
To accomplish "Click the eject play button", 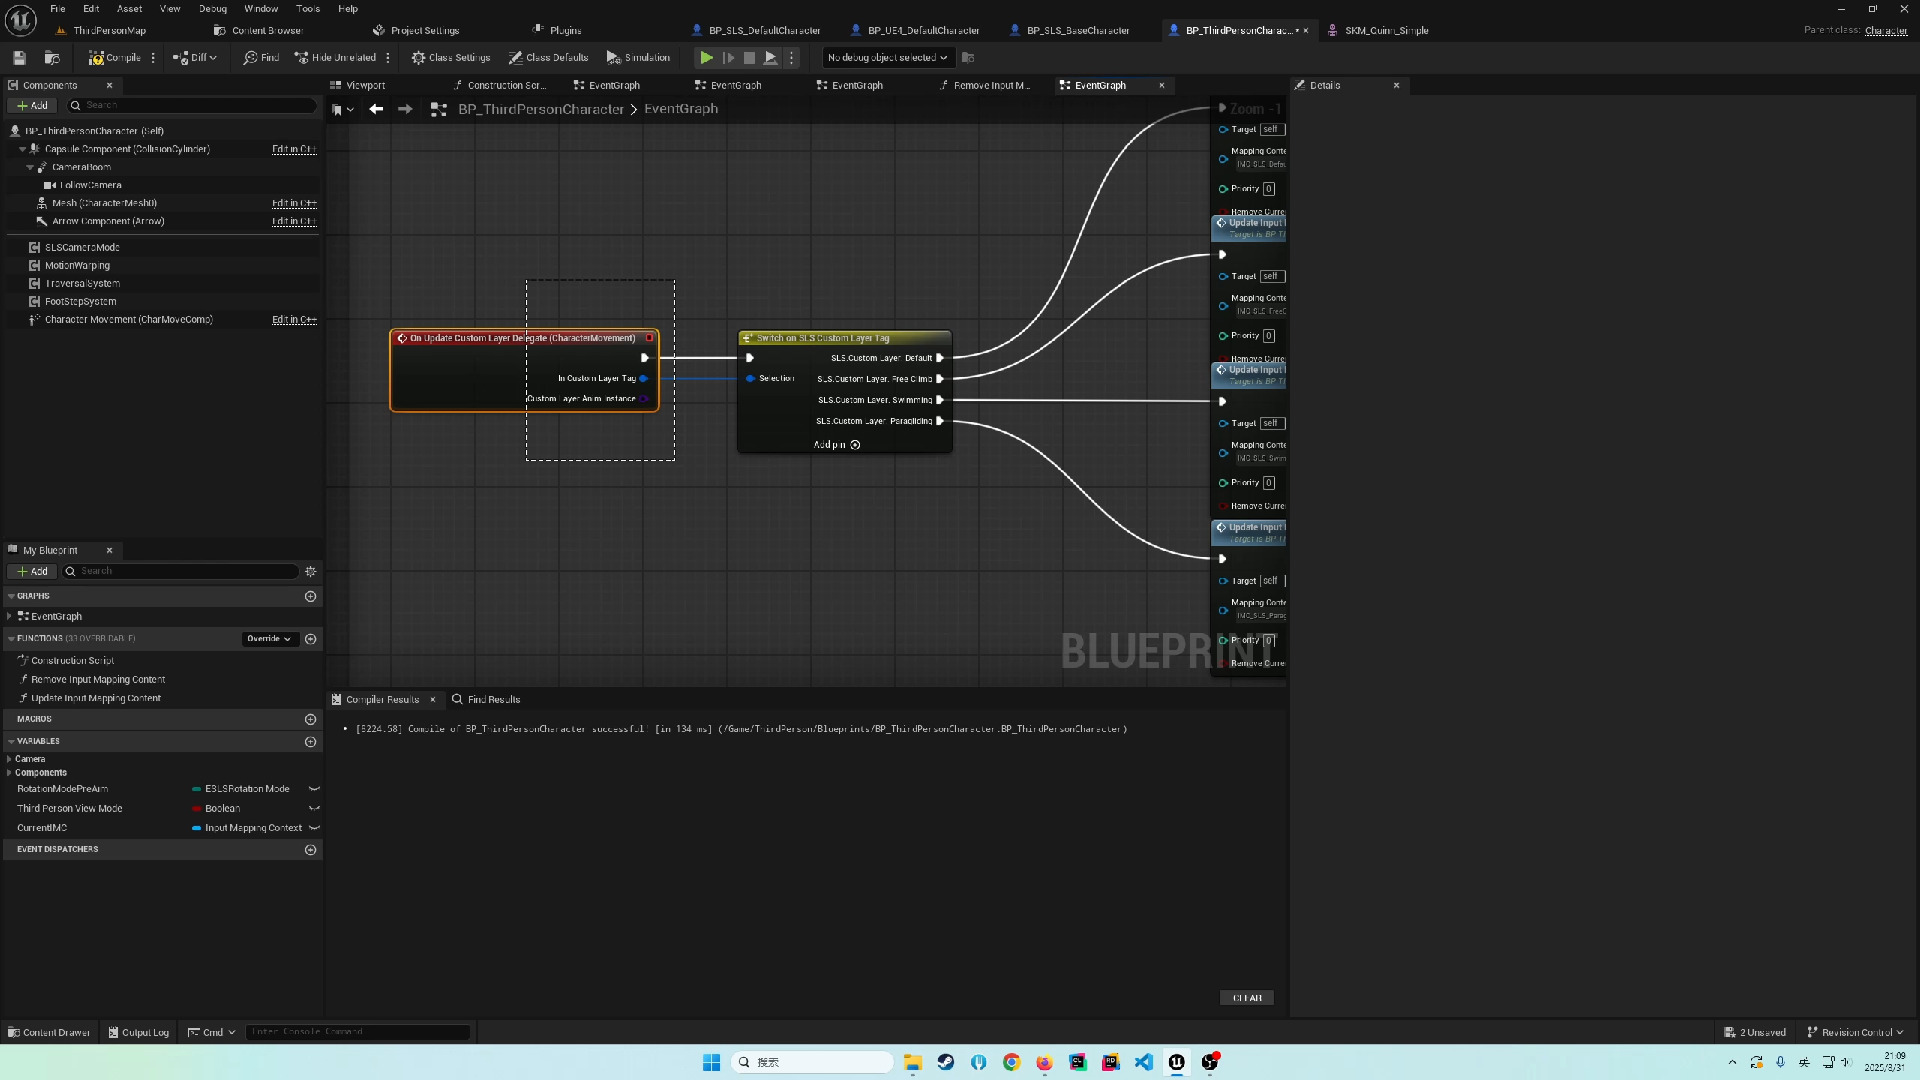I will (771, 58).
